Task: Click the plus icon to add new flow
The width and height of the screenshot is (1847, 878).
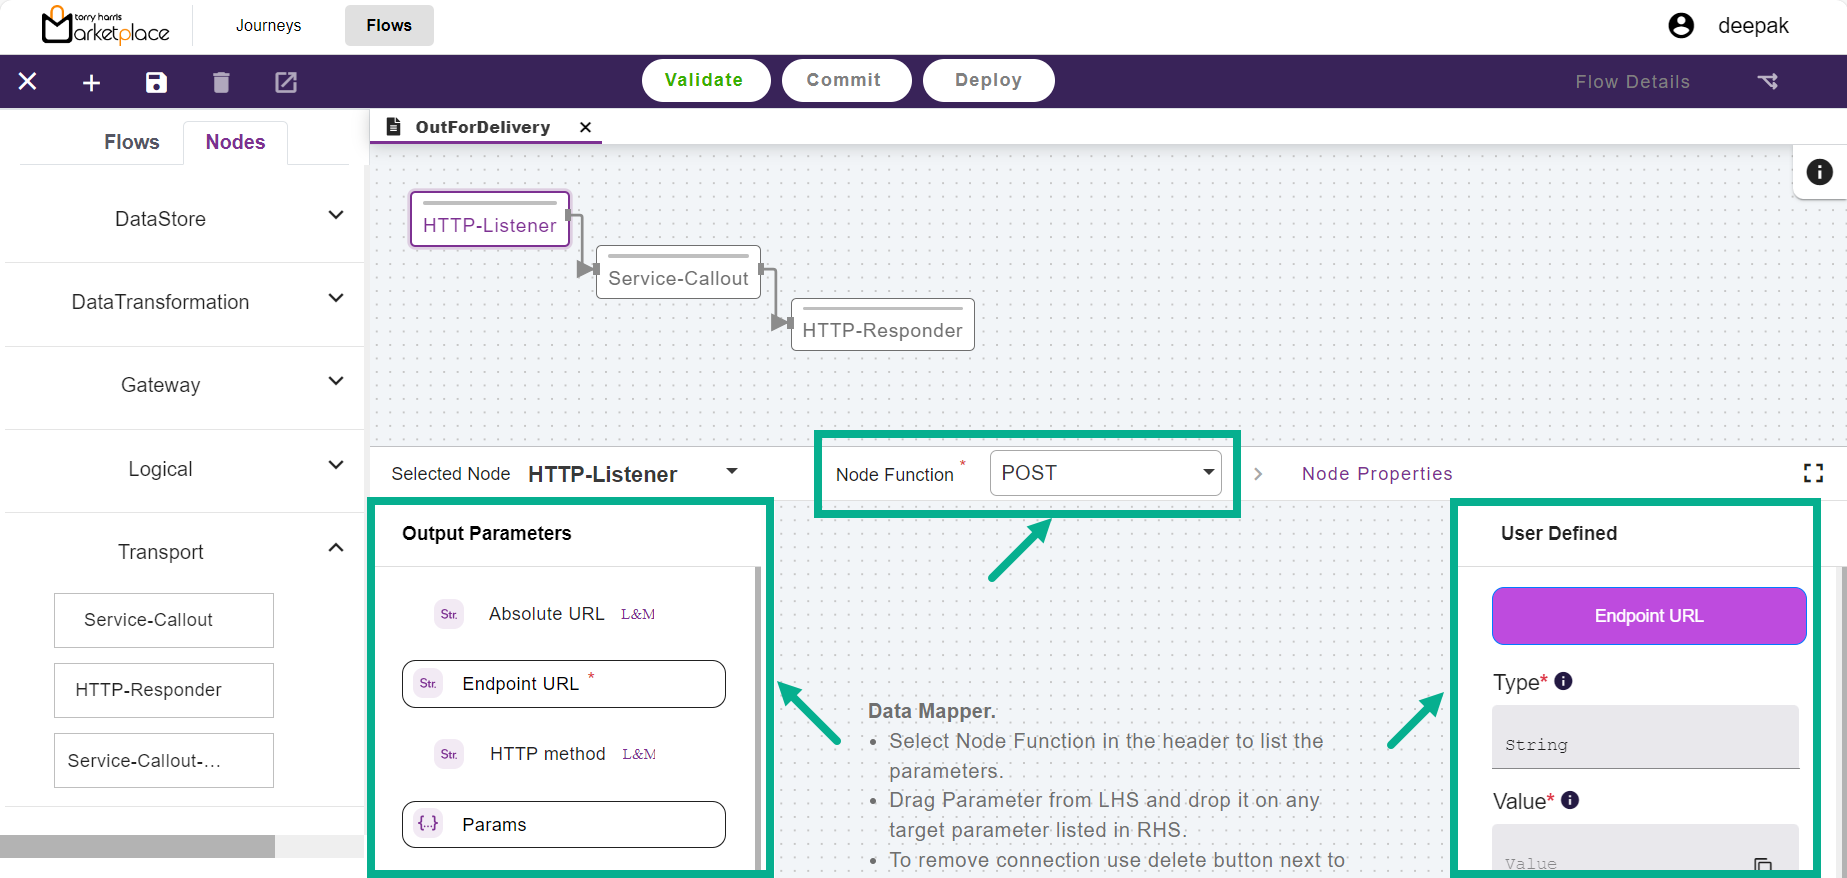Action: tap(91, 83)
